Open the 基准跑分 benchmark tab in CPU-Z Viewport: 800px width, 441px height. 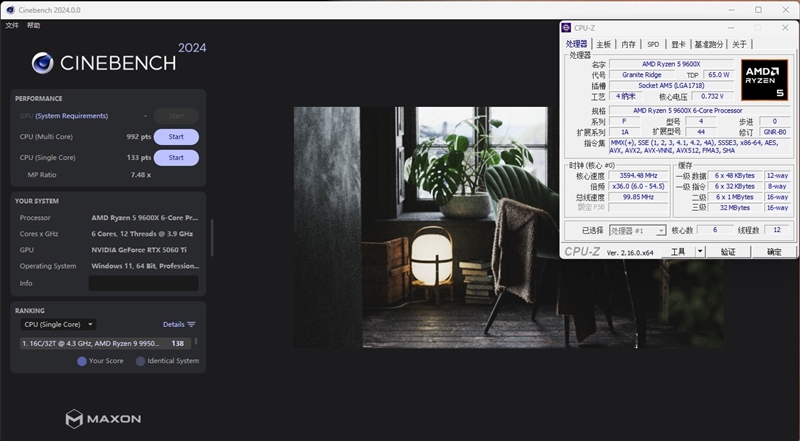(x=709, y=44)
